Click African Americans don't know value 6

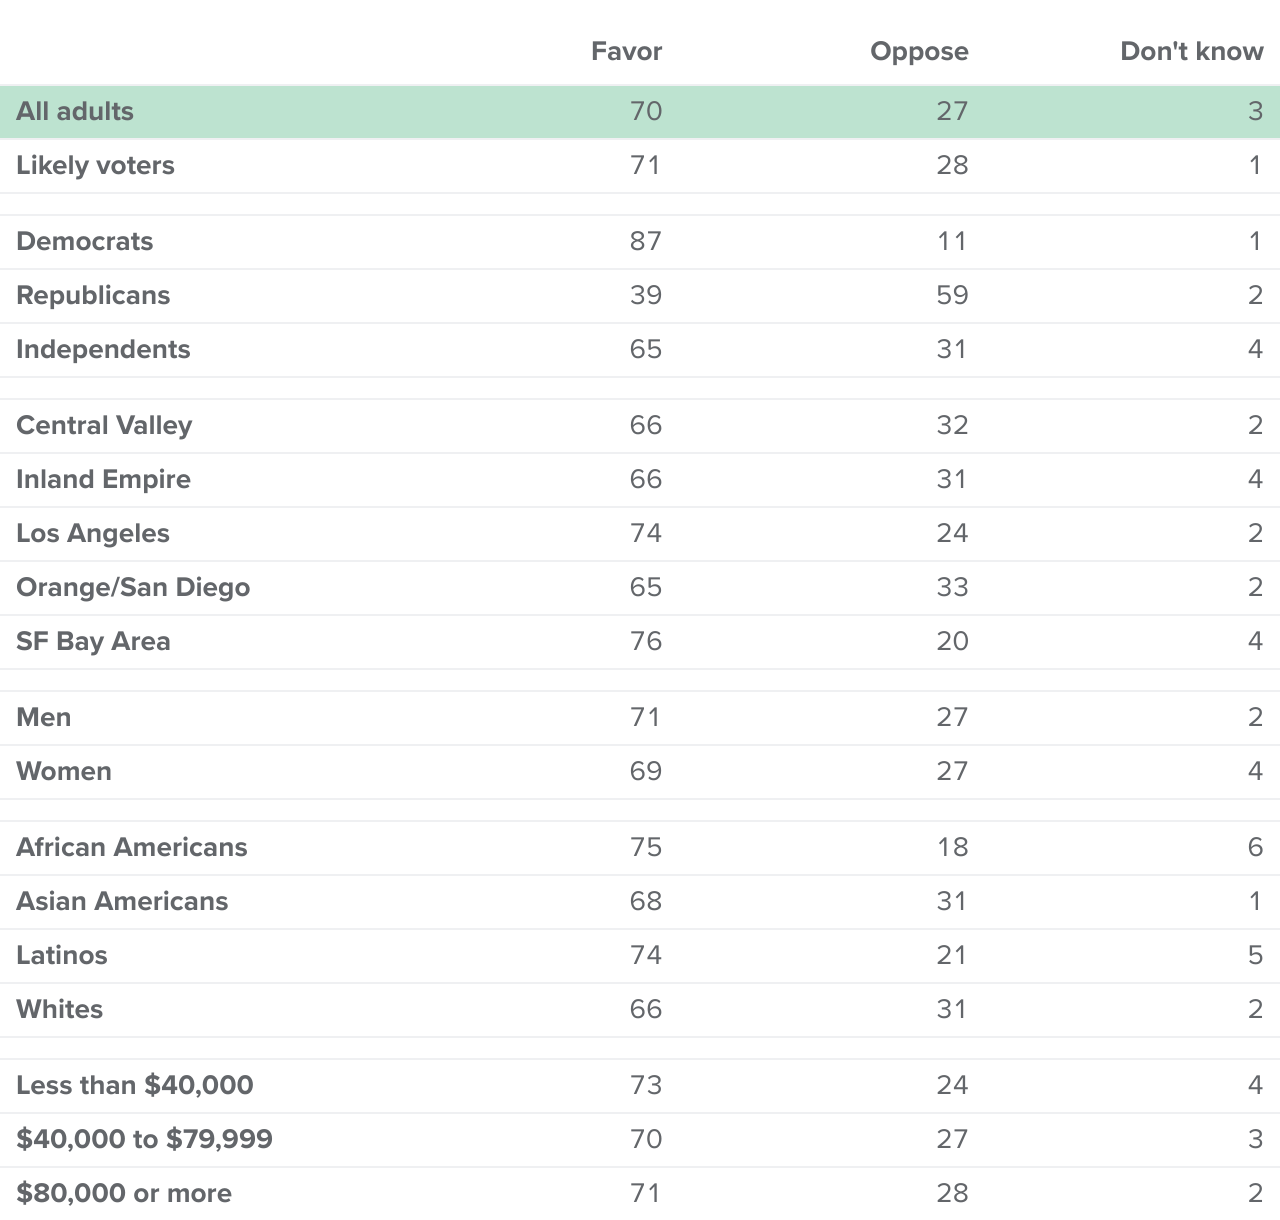(1256, 847)
